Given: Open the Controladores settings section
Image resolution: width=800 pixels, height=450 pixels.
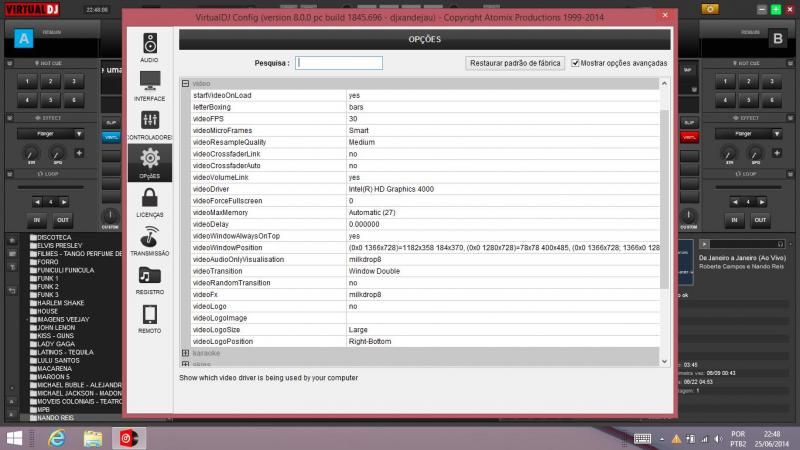Looking at the screenshot, I should (x=149, y=125).
